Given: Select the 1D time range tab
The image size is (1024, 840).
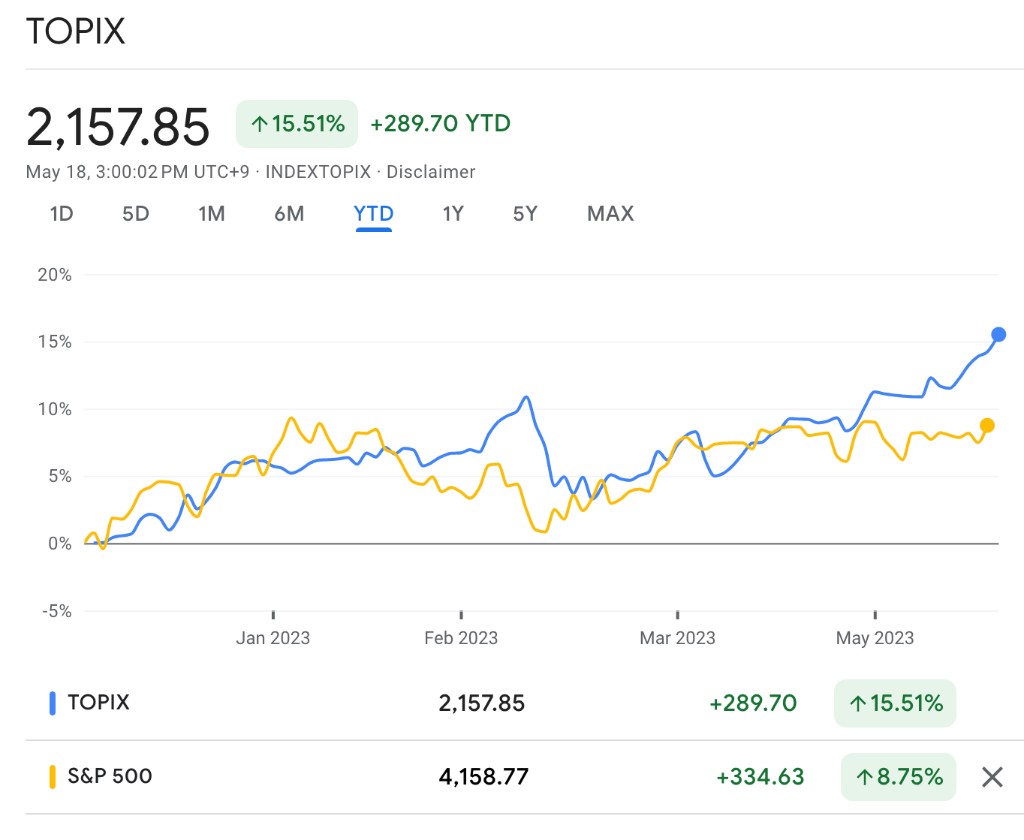Looking at the screenshot, I should (61, 214).
